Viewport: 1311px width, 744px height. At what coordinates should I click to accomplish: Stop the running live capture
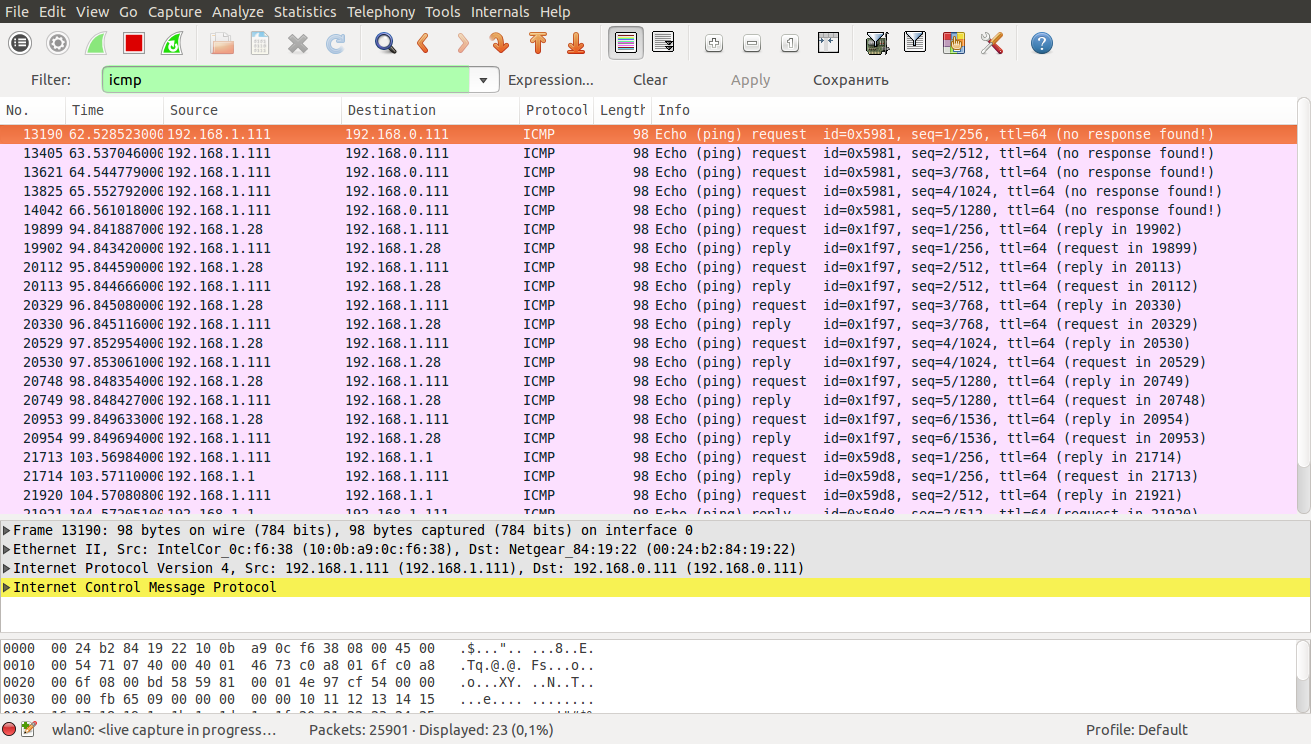point(134,43)
